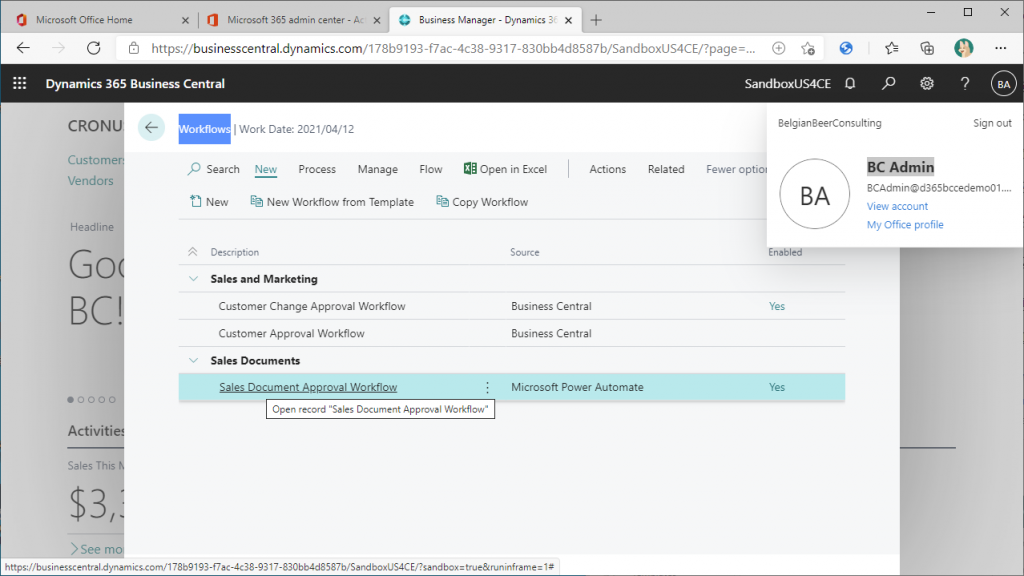1024x576 pixels.
Task: Add this page to favorites
Action: [x=808, y=48]
